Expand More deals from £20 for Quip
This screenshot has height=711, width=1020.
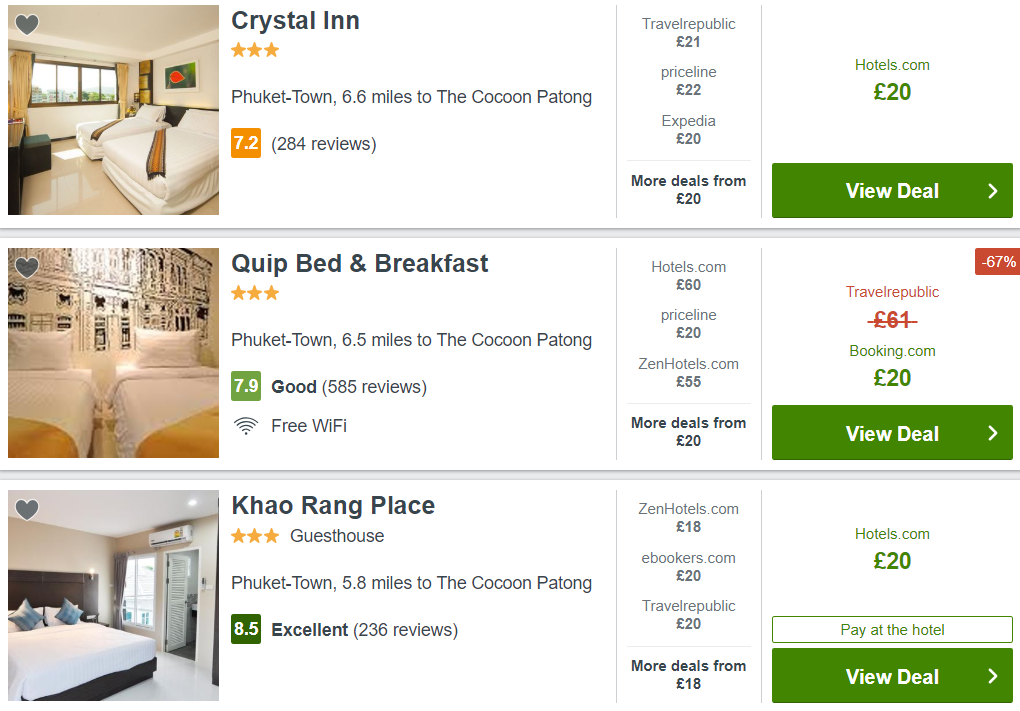(688, 431)
